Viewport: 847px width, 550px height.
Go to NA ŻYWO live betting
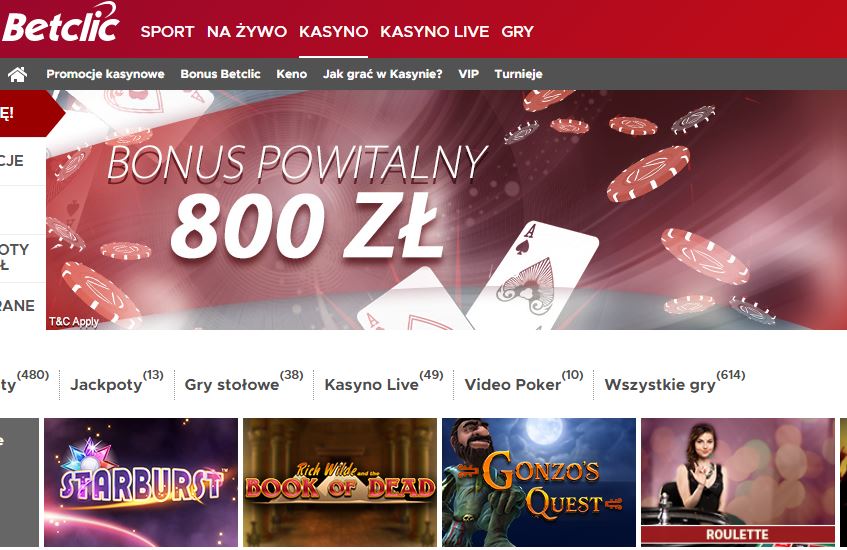(247, 32)
